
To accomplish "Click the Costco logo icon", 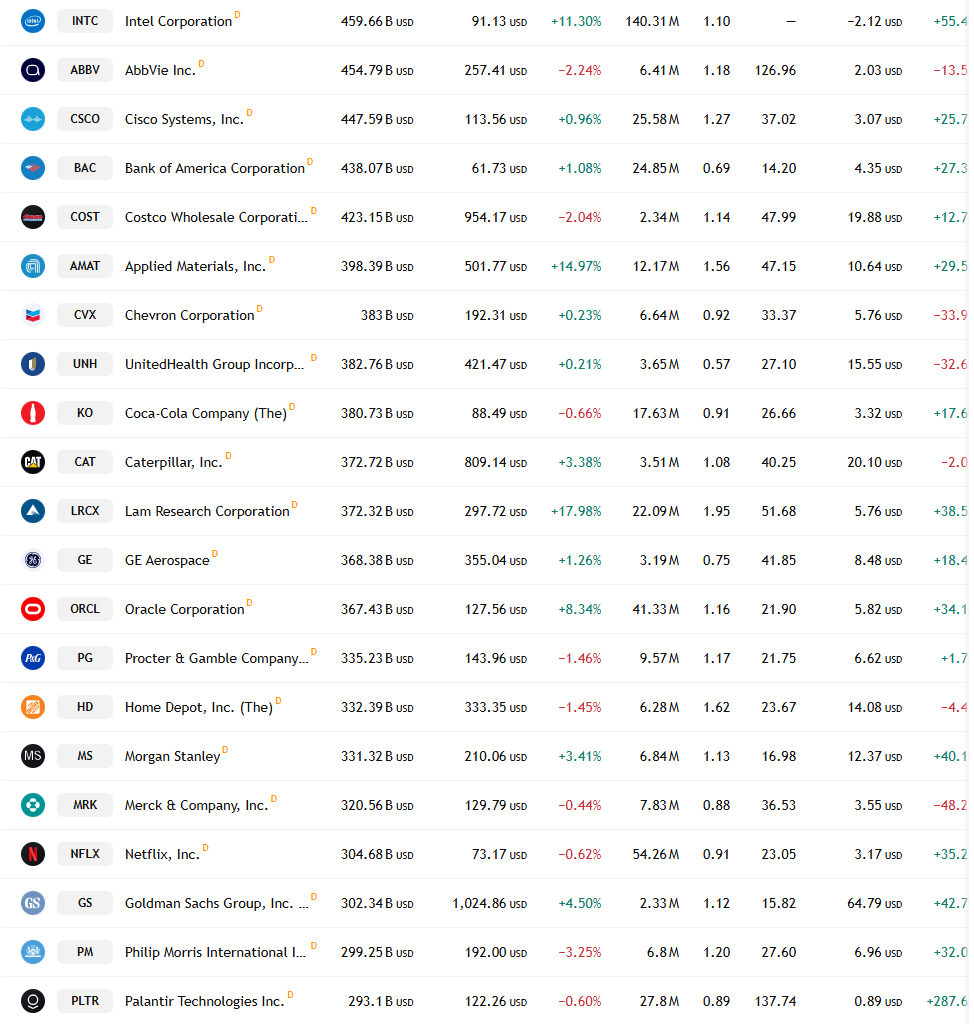I will [33, 217].
